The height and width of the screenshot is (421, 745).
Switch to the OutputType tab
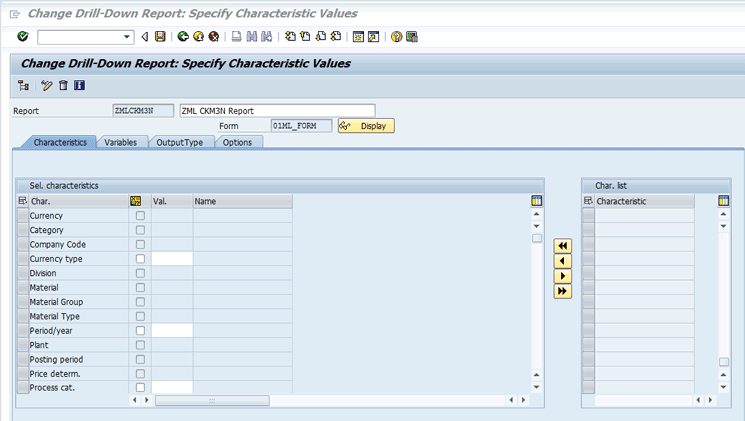tap(179, 142)
